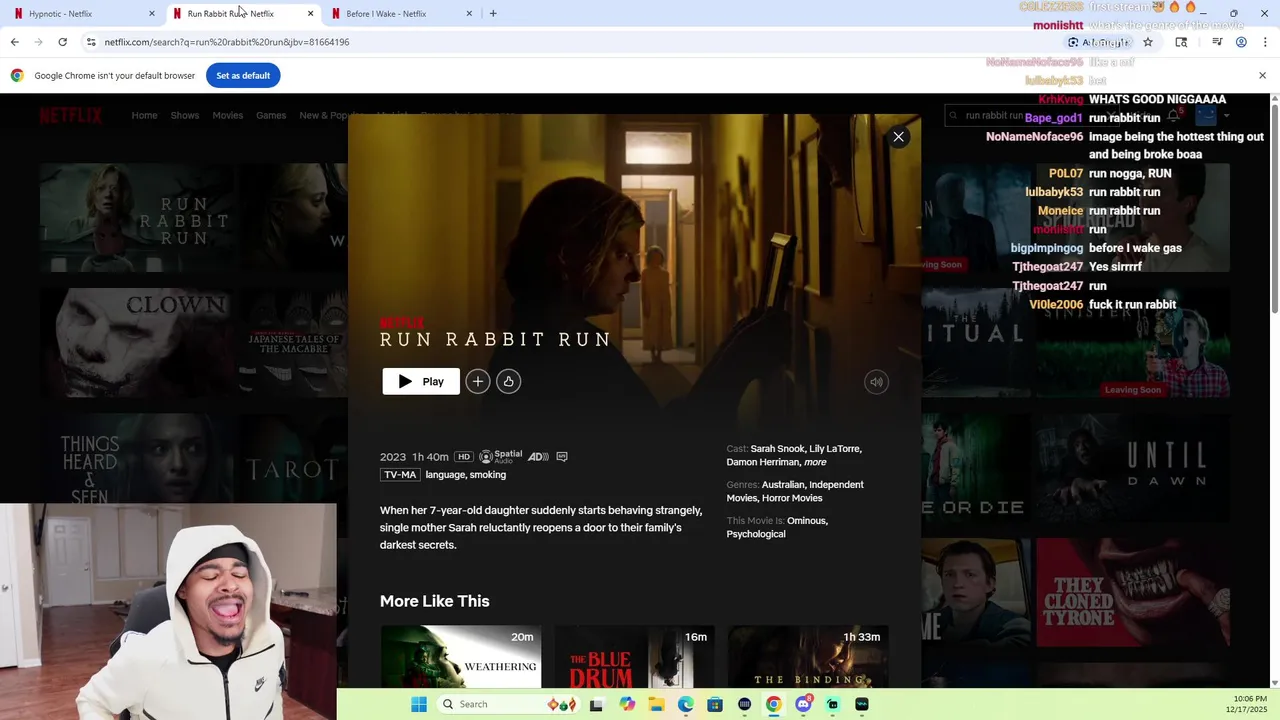This screenshot has width=1280, height=720.
Task: Open Discord from the taskbar
Action: pyautogui.click(x=803, y=704)
